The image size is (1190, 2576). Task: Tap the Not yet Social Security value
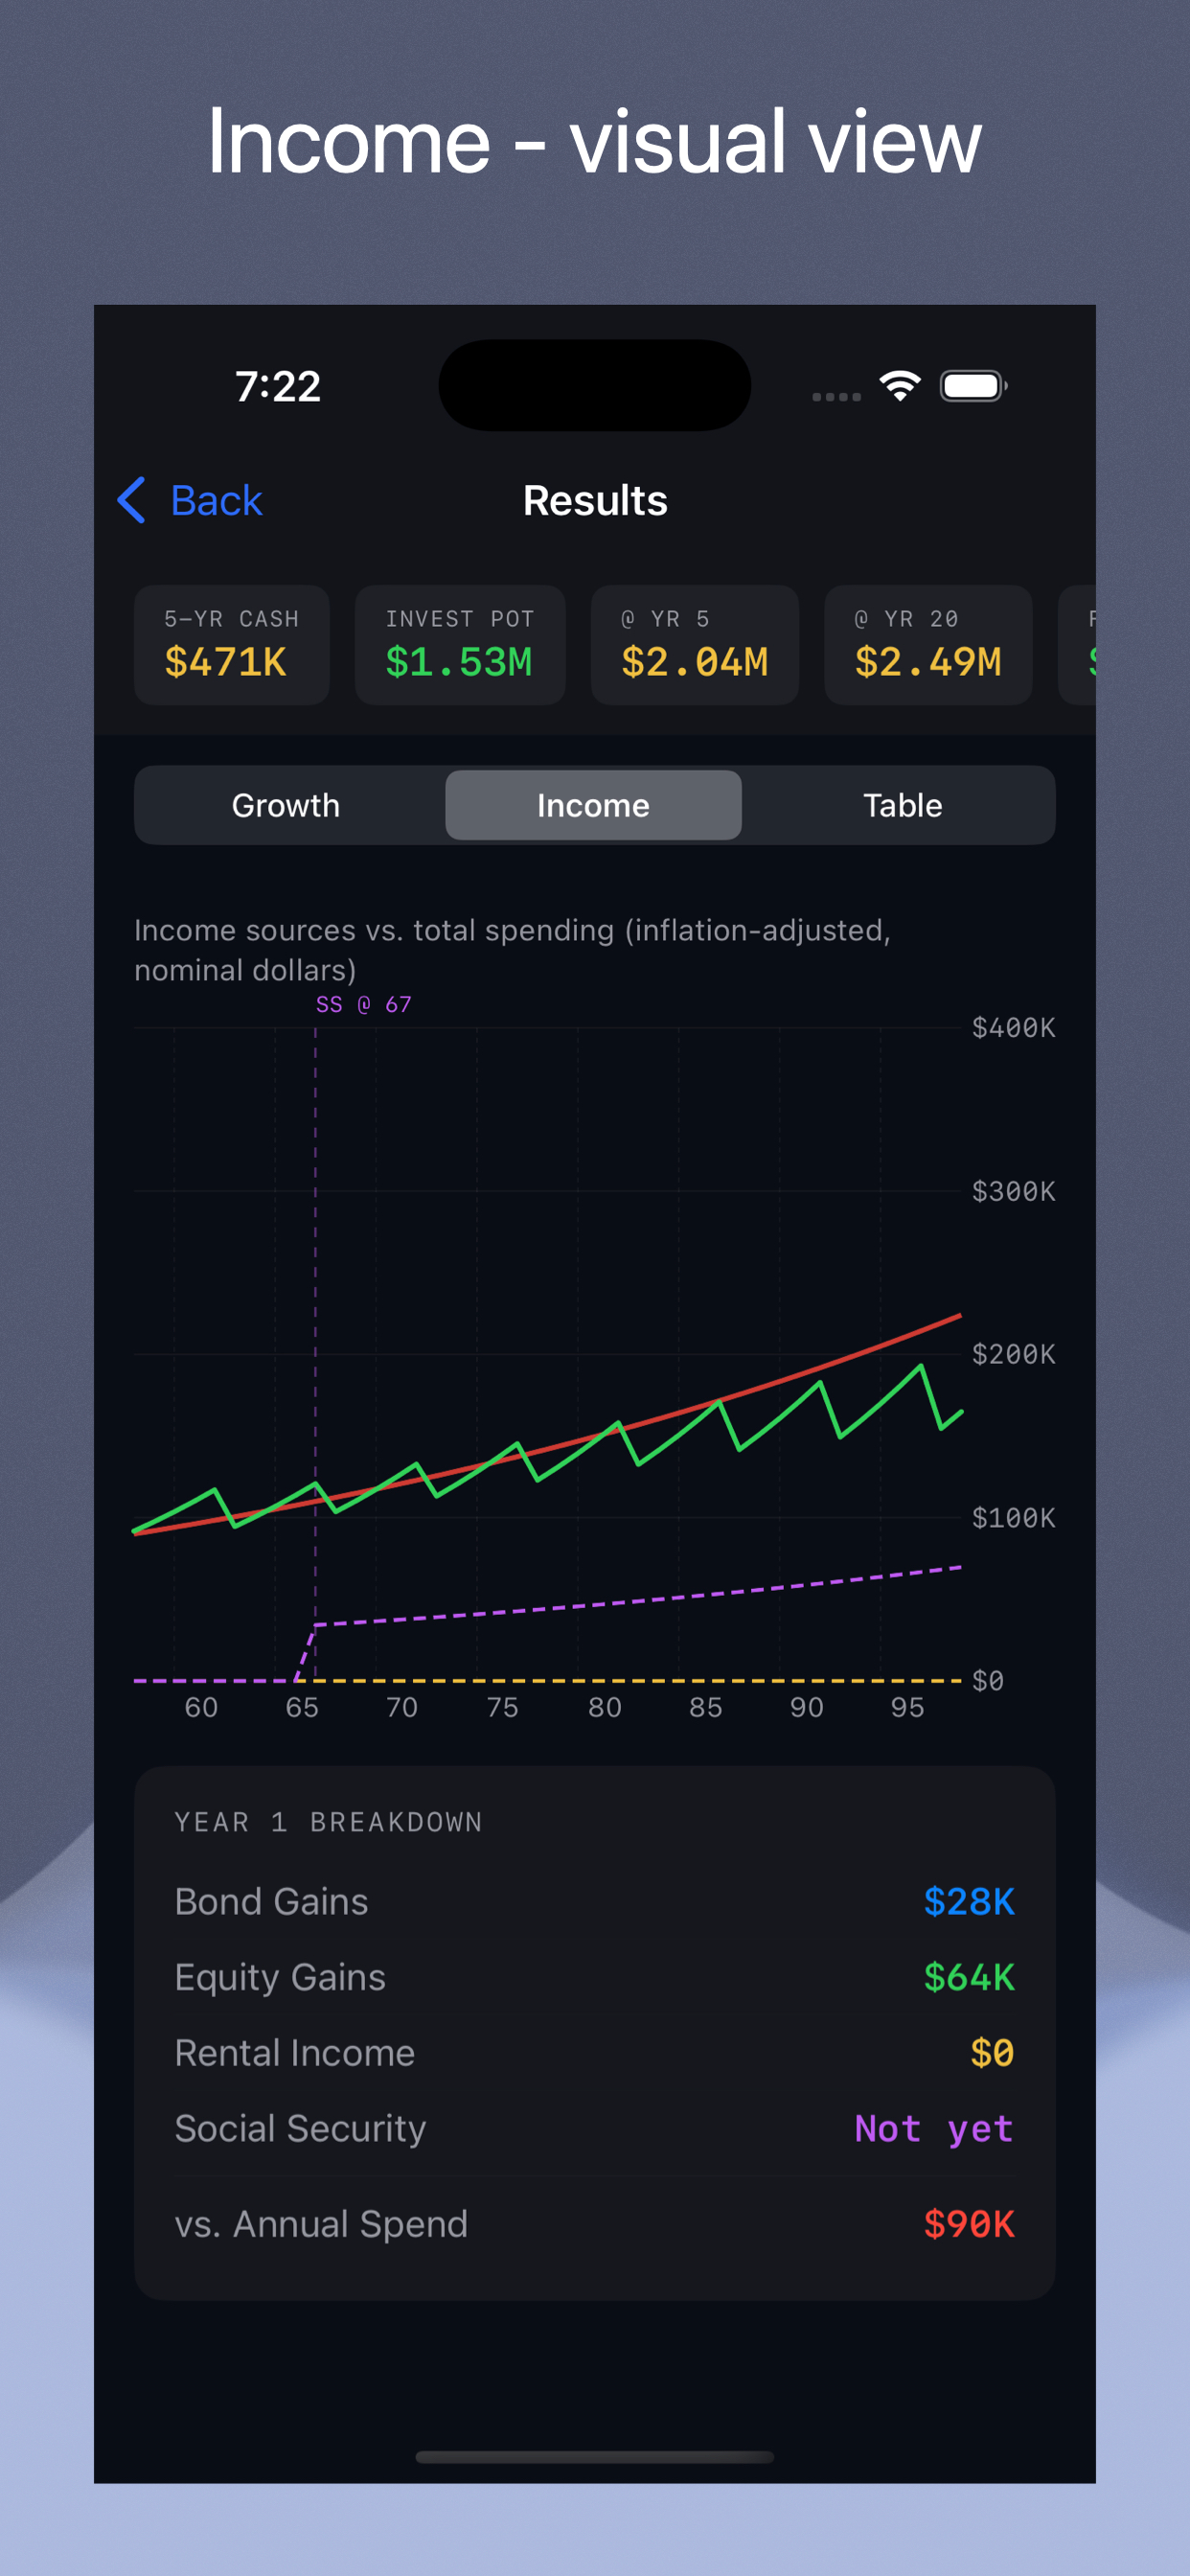pyautogui.click(x=934, y=2128)
